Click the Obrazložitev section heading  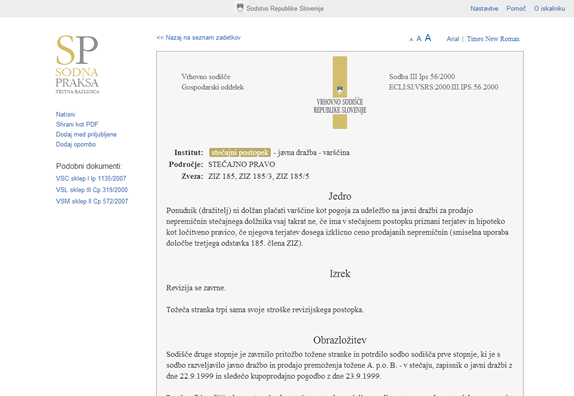340,340
